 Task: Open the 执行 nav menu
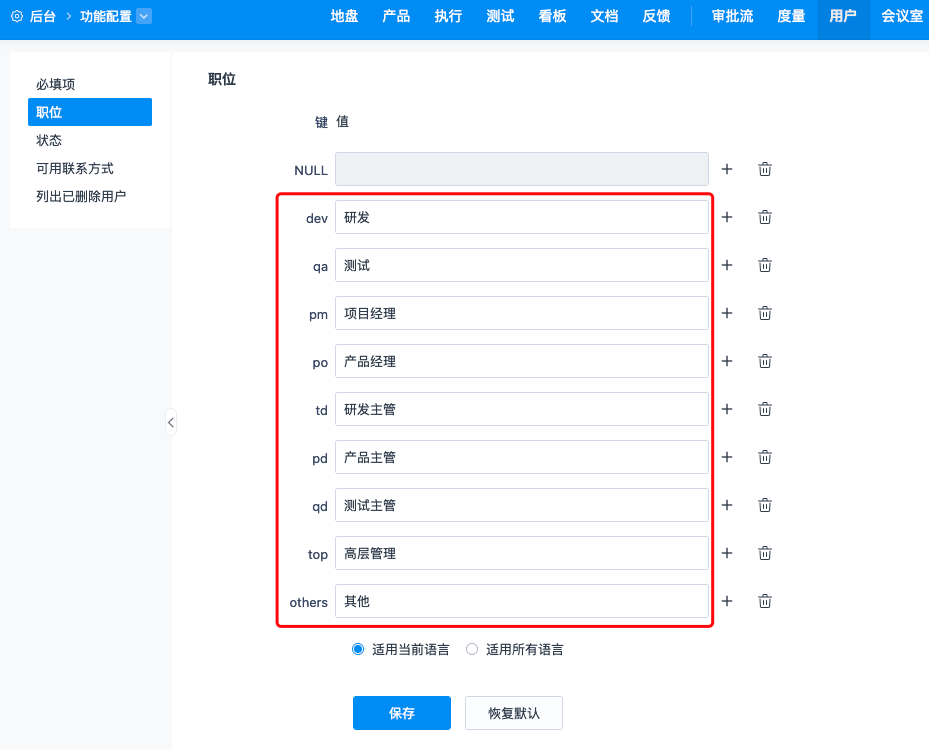[x=449, y=17]
